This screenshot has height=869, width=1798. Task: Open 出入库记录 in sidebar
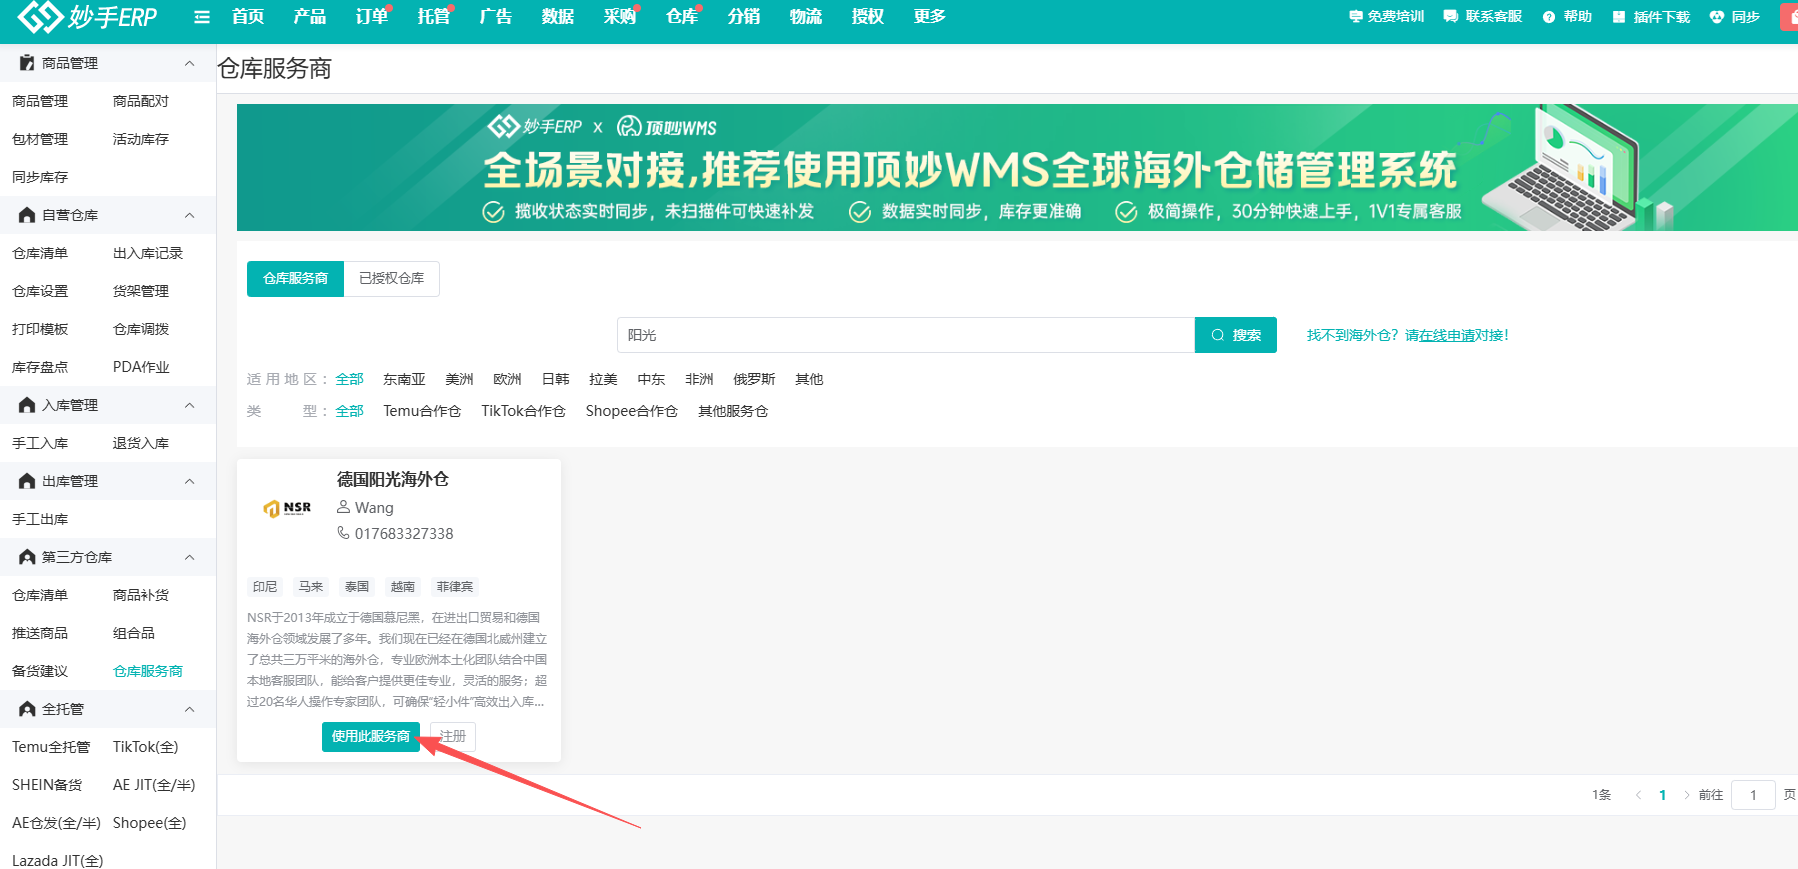(148, 253)
